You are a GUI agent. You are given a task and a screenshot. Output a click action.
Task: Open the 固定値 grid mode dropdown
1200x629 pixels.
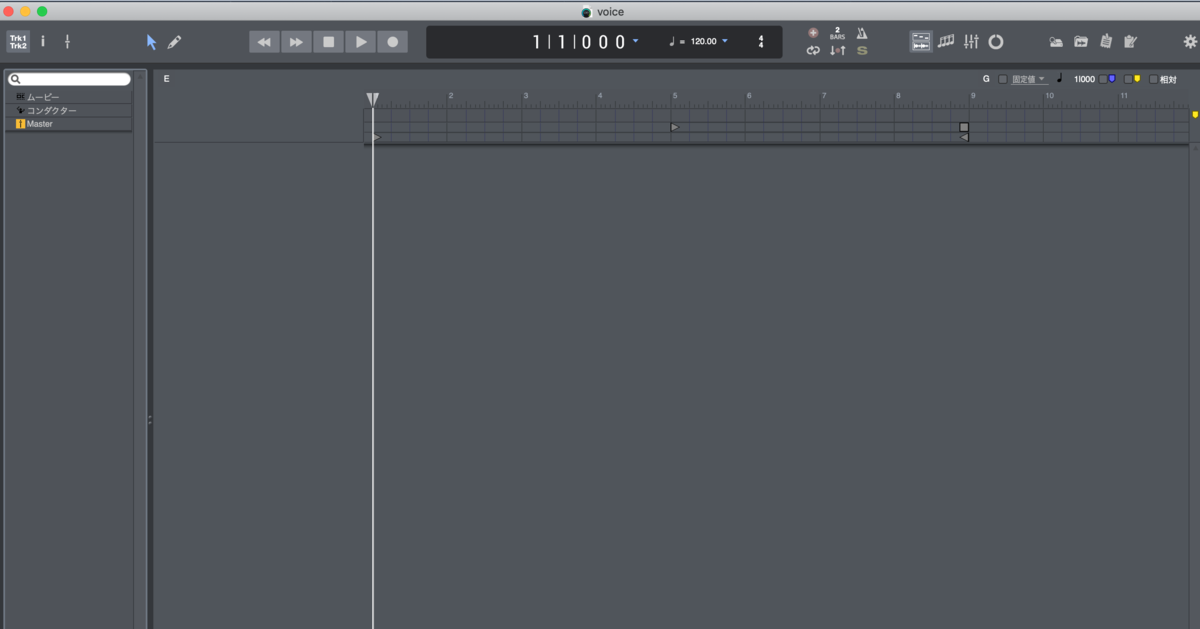(x=1029, y=79)
